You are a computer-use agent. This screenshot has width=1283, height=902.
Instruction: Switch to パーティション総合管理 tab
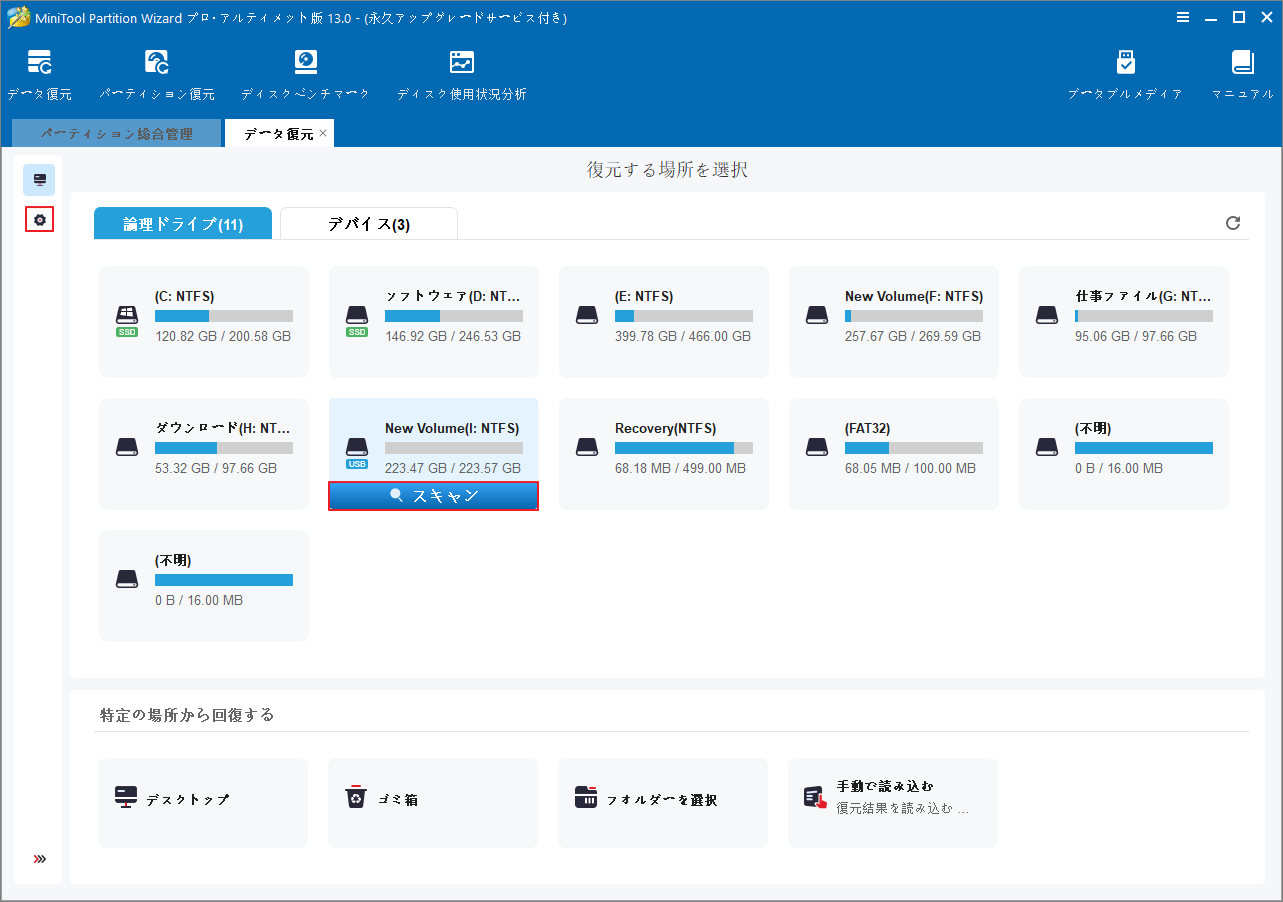[116, 132]
